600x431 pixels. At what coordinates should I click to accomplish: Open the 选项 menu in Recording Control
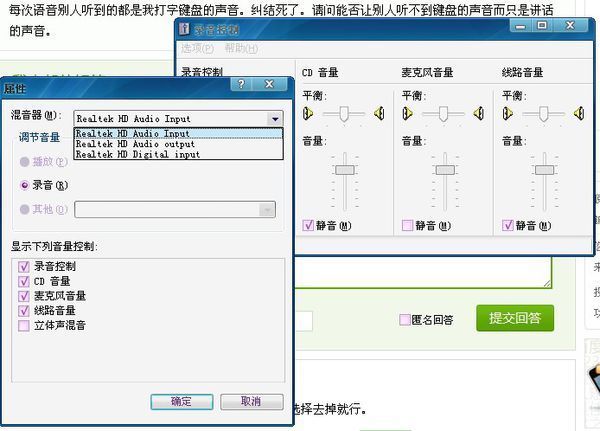(197, 48)
